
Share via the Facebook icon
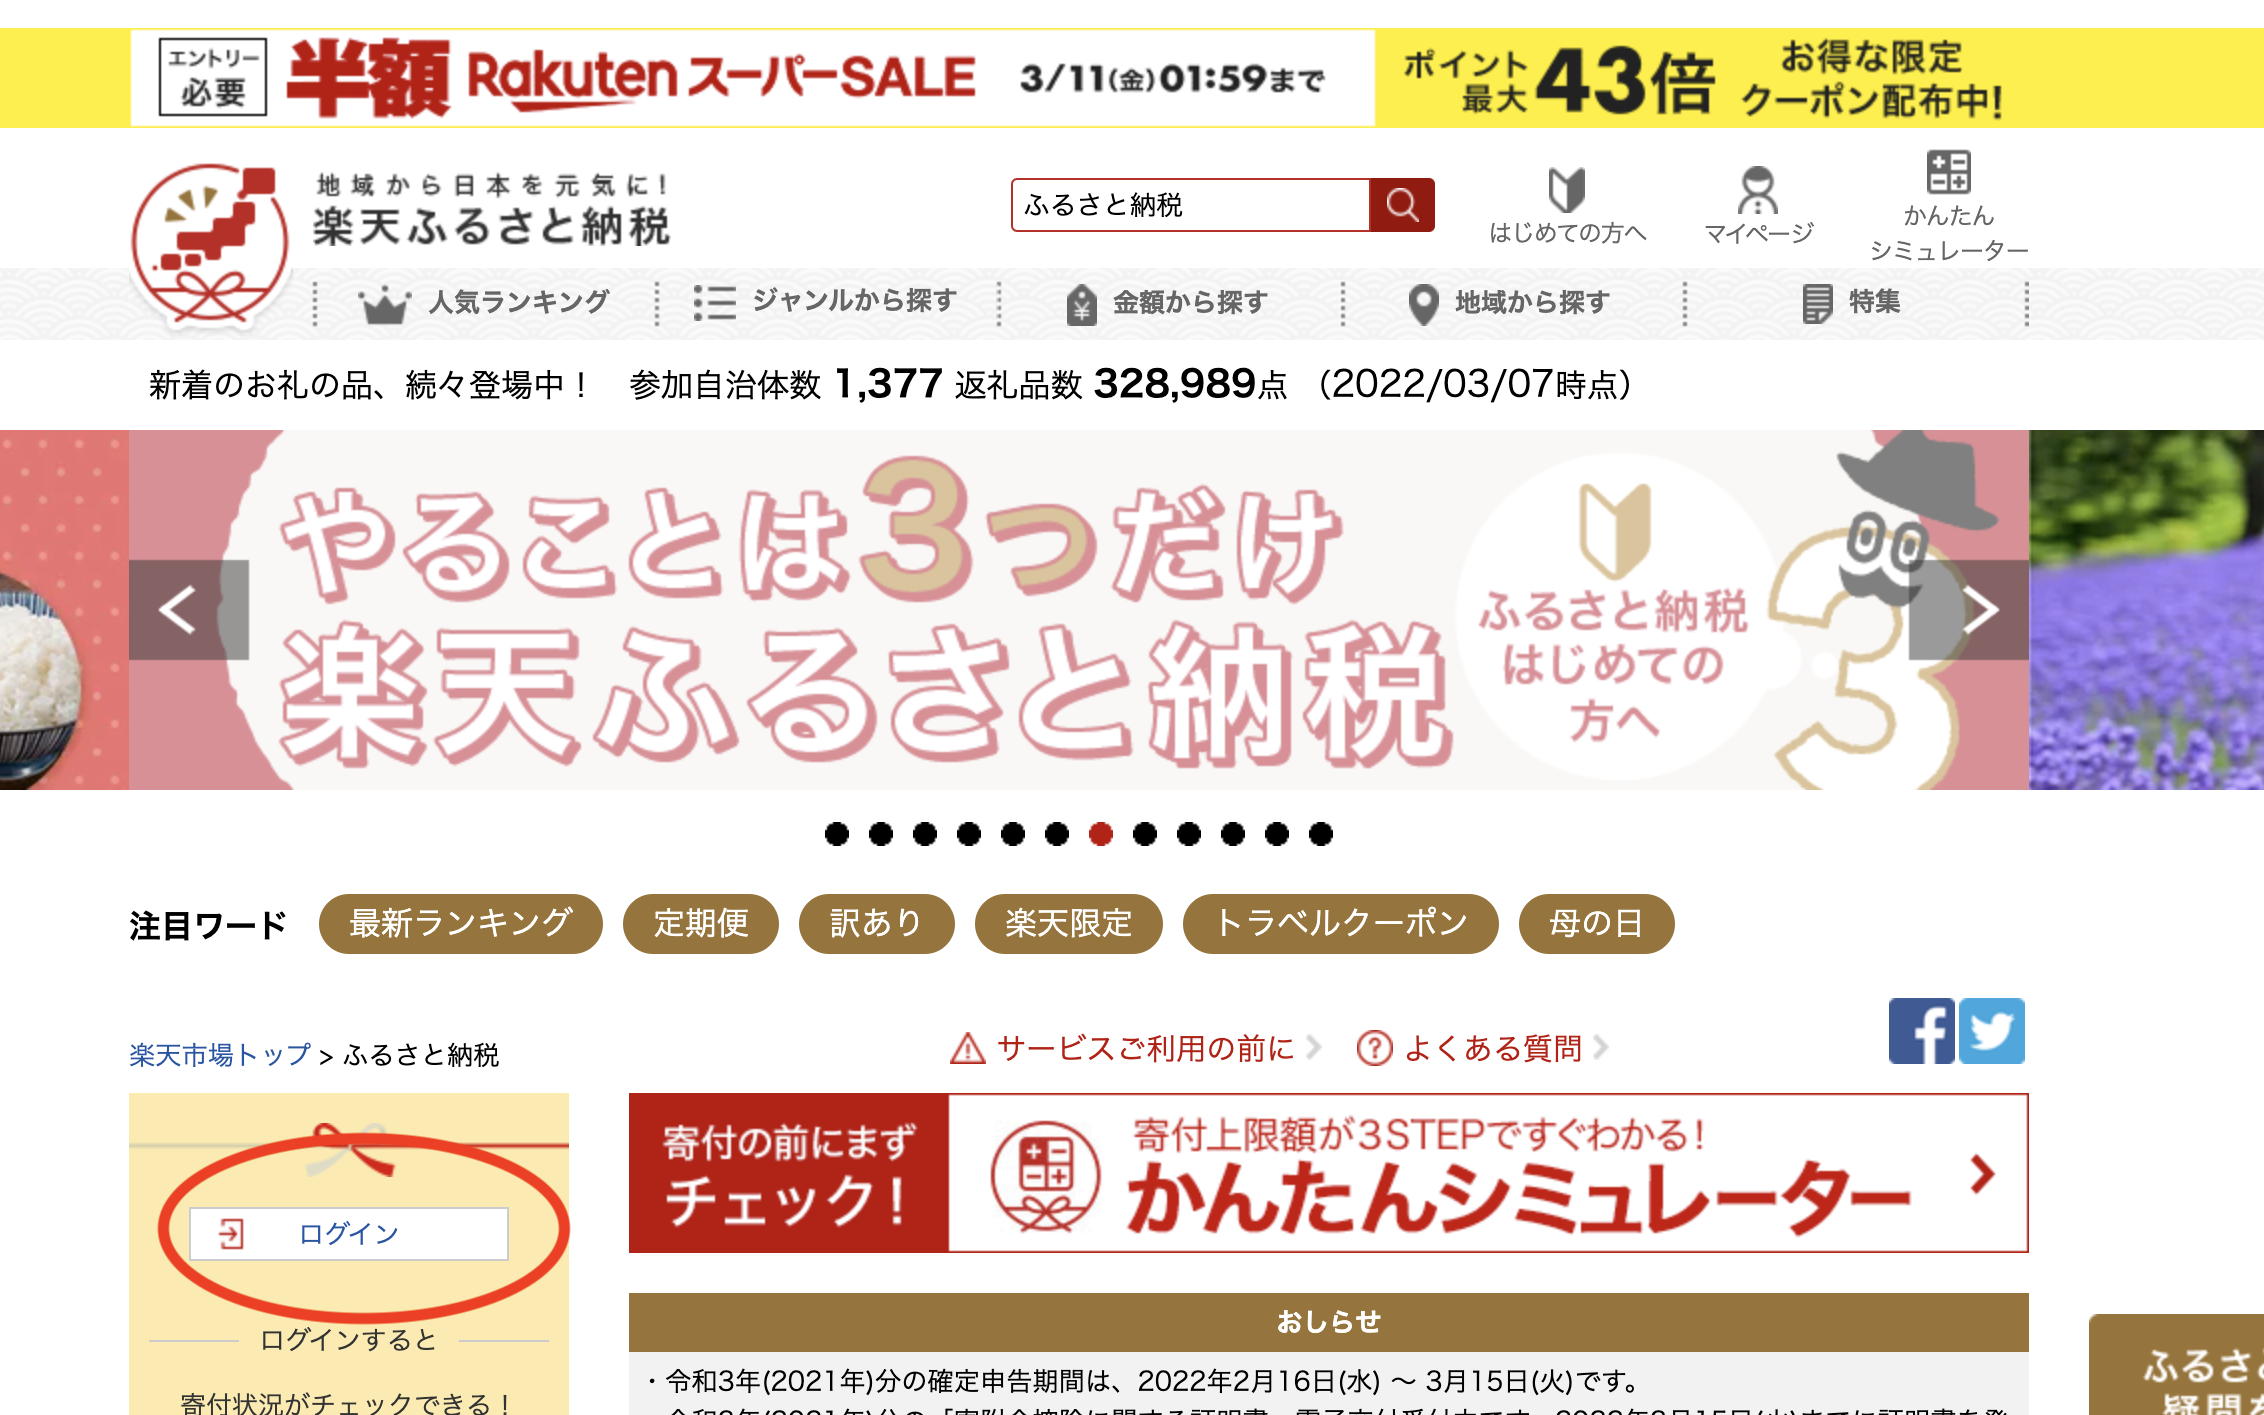coord(1921,1031)
